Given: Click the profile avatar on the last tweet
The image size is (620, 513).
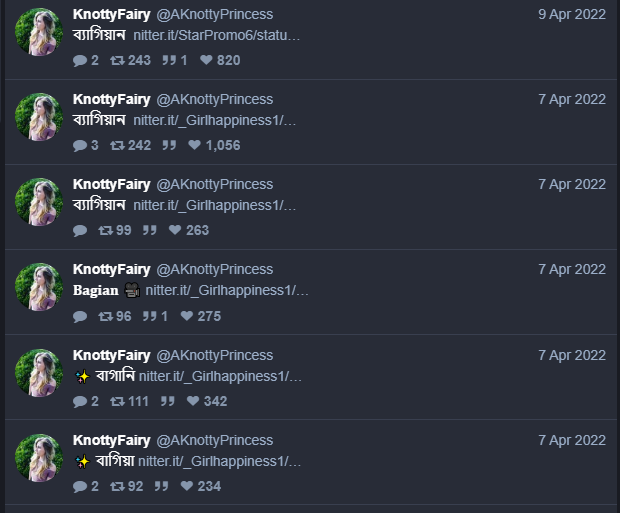Looking at the screenshot, I should tap(39, 458).
